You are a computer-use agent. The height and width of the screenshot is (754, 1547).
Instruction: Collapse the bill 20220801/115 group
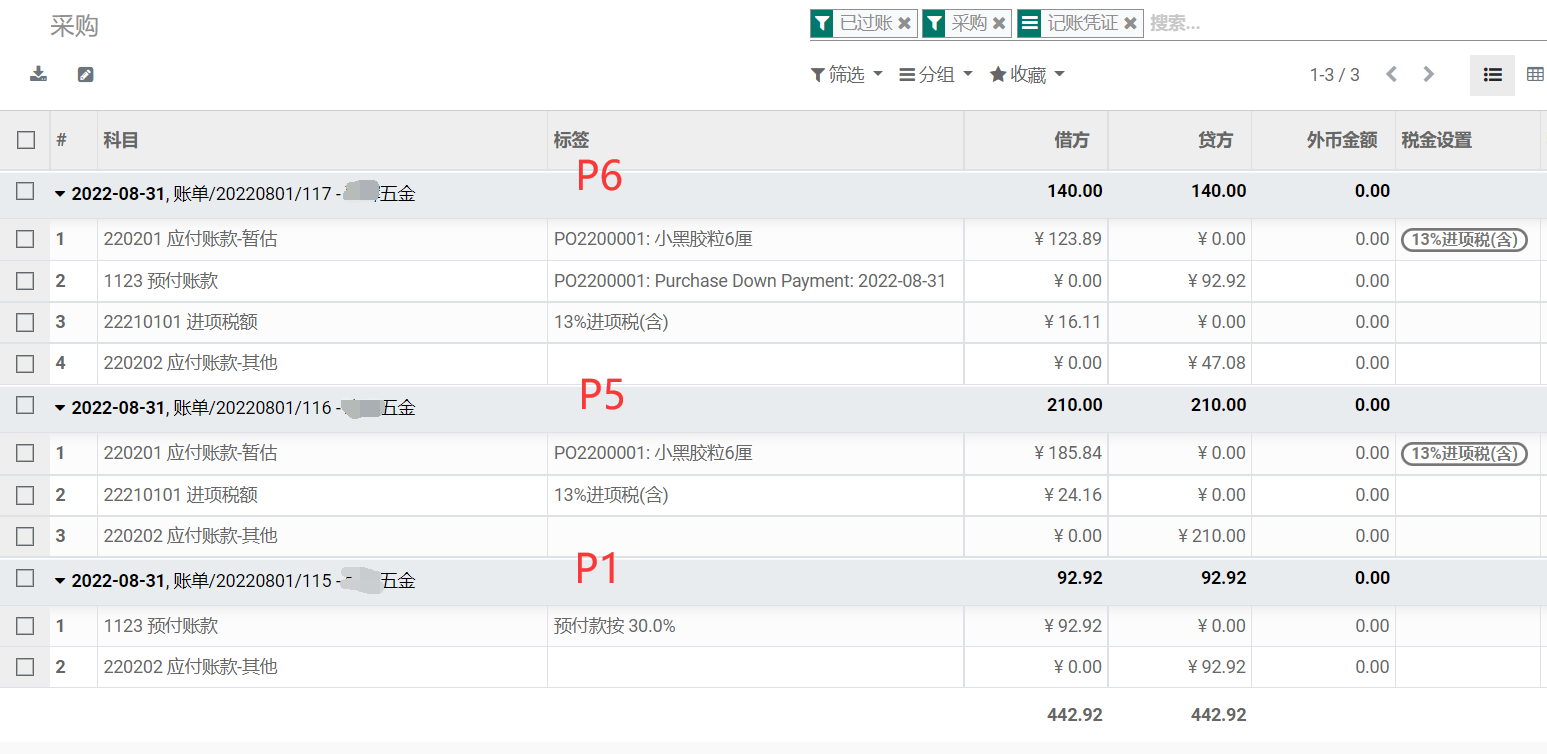(60, 579)
